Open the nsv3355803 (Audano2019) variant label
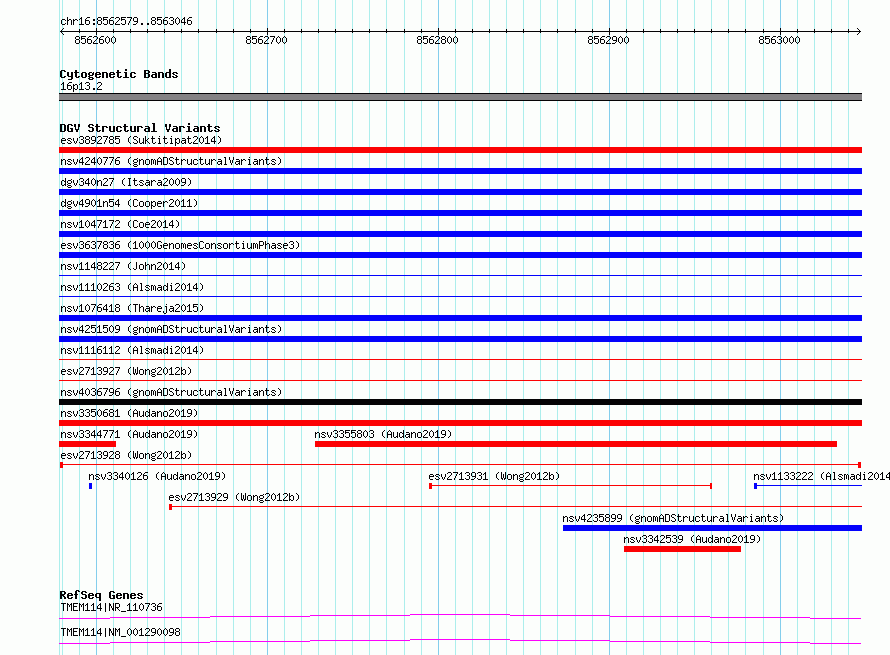890x655 pixels. [x=383, y=434]
